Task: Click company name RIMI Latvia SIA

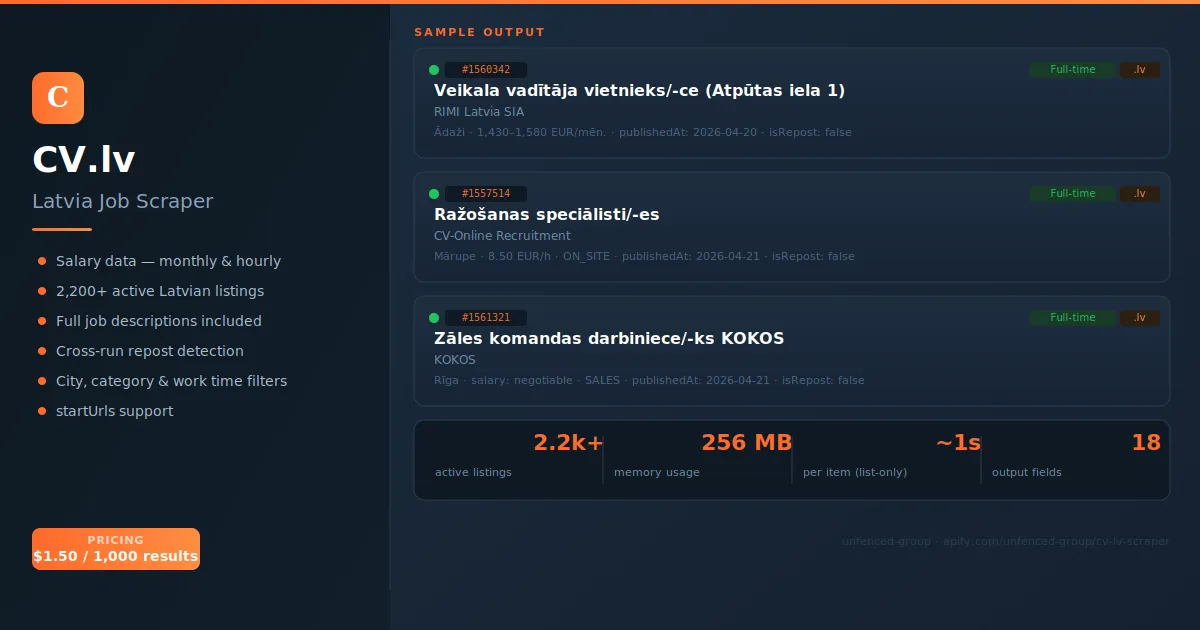Action: [479, 112]
